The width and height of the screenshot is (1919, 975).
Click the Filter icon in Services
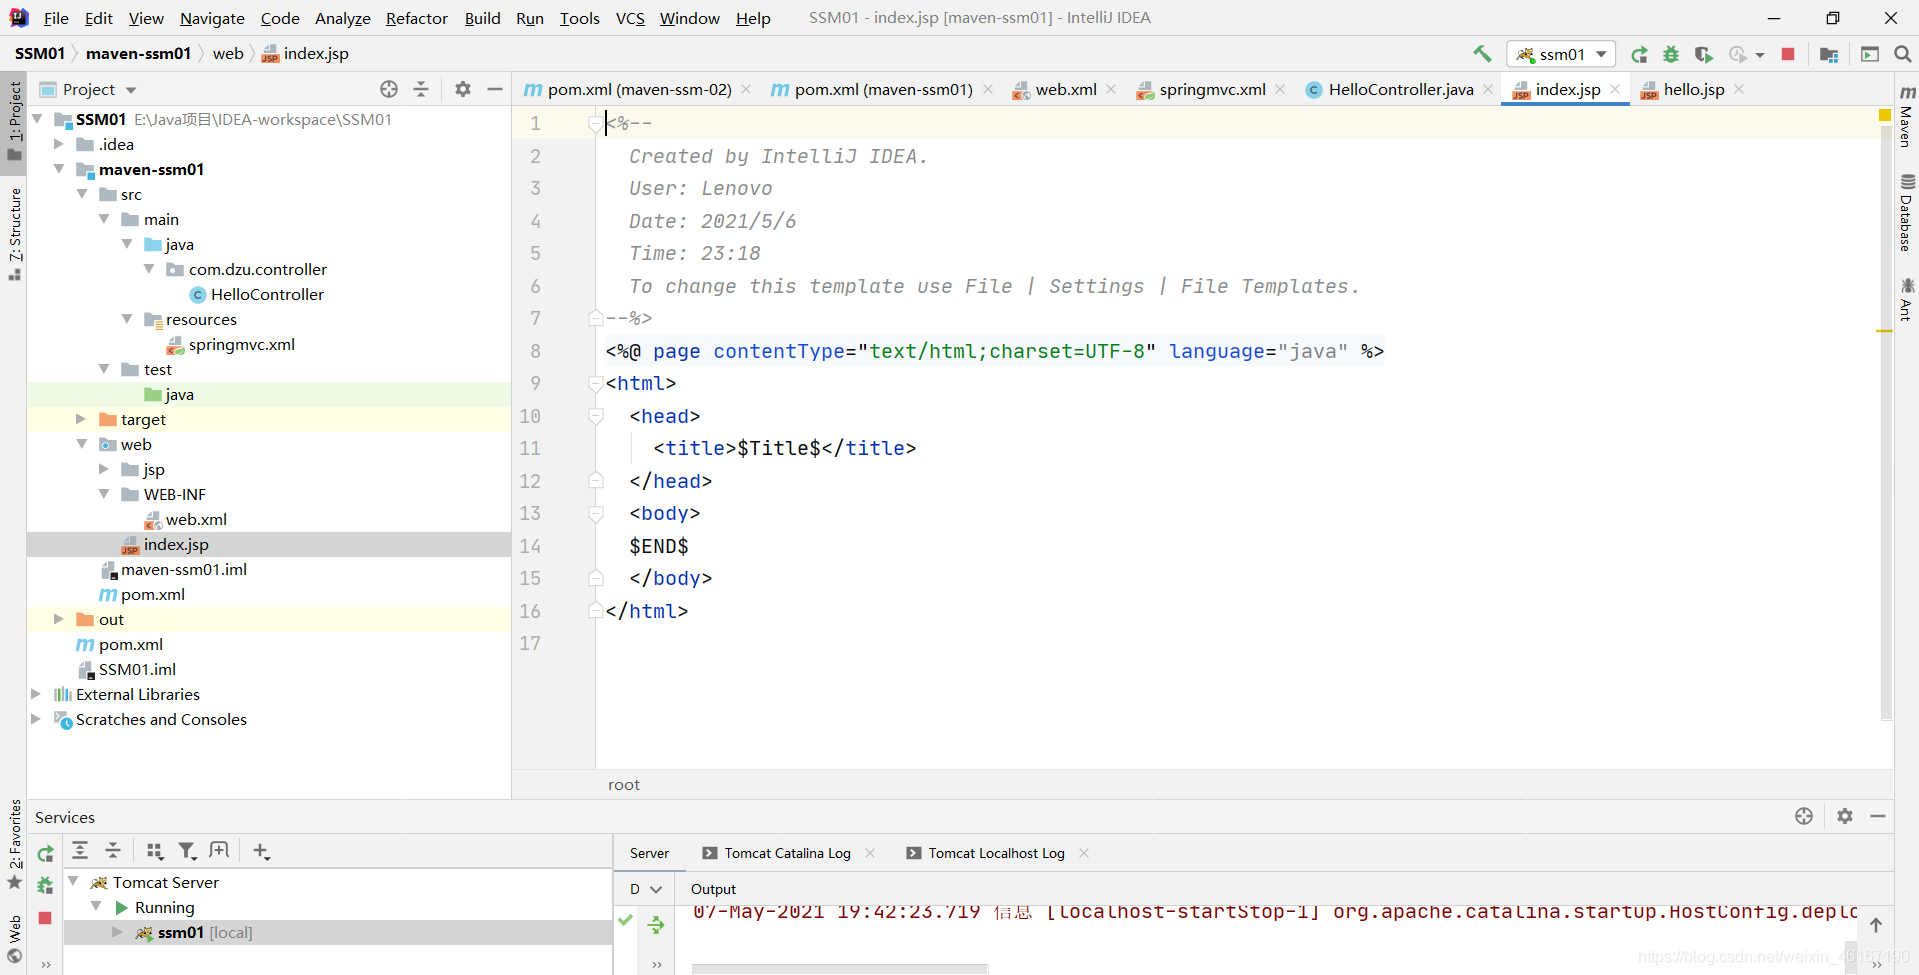click(187, 851)
